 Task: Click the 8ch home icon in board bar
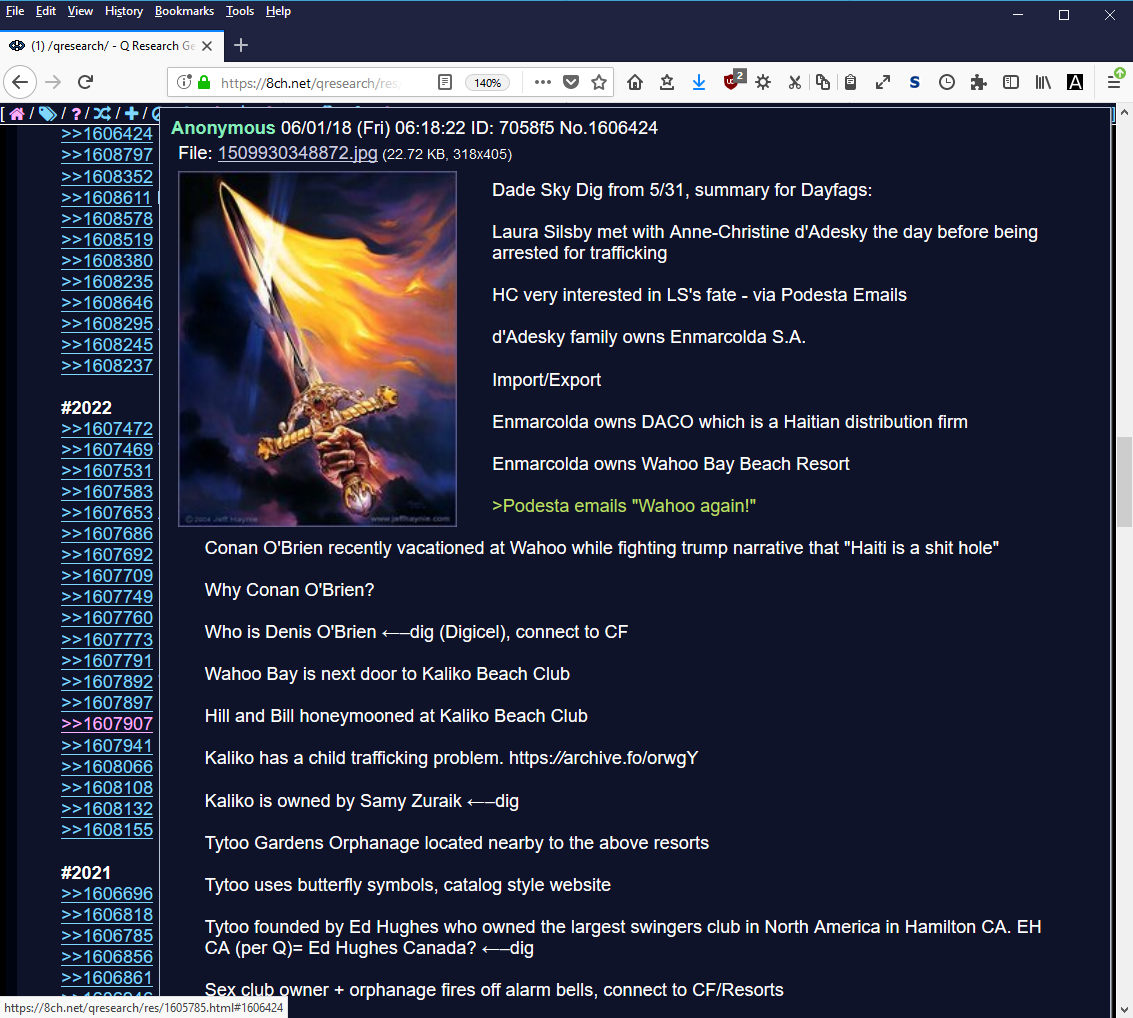pos(17,114)
